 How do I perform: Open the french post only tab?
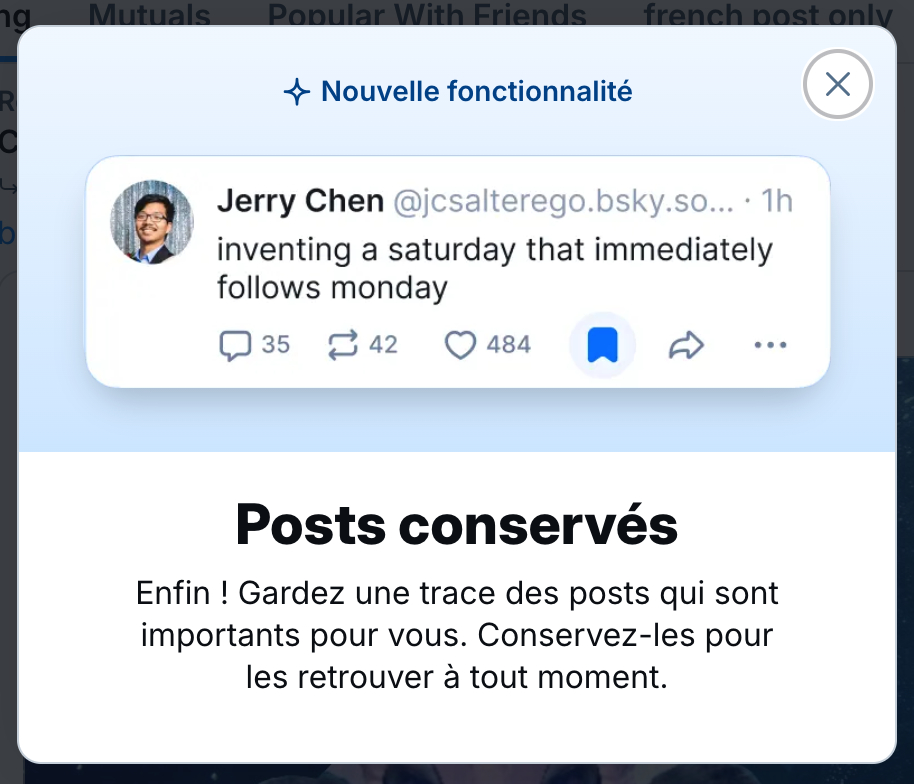pyautogui.click(x=767, y=15)
